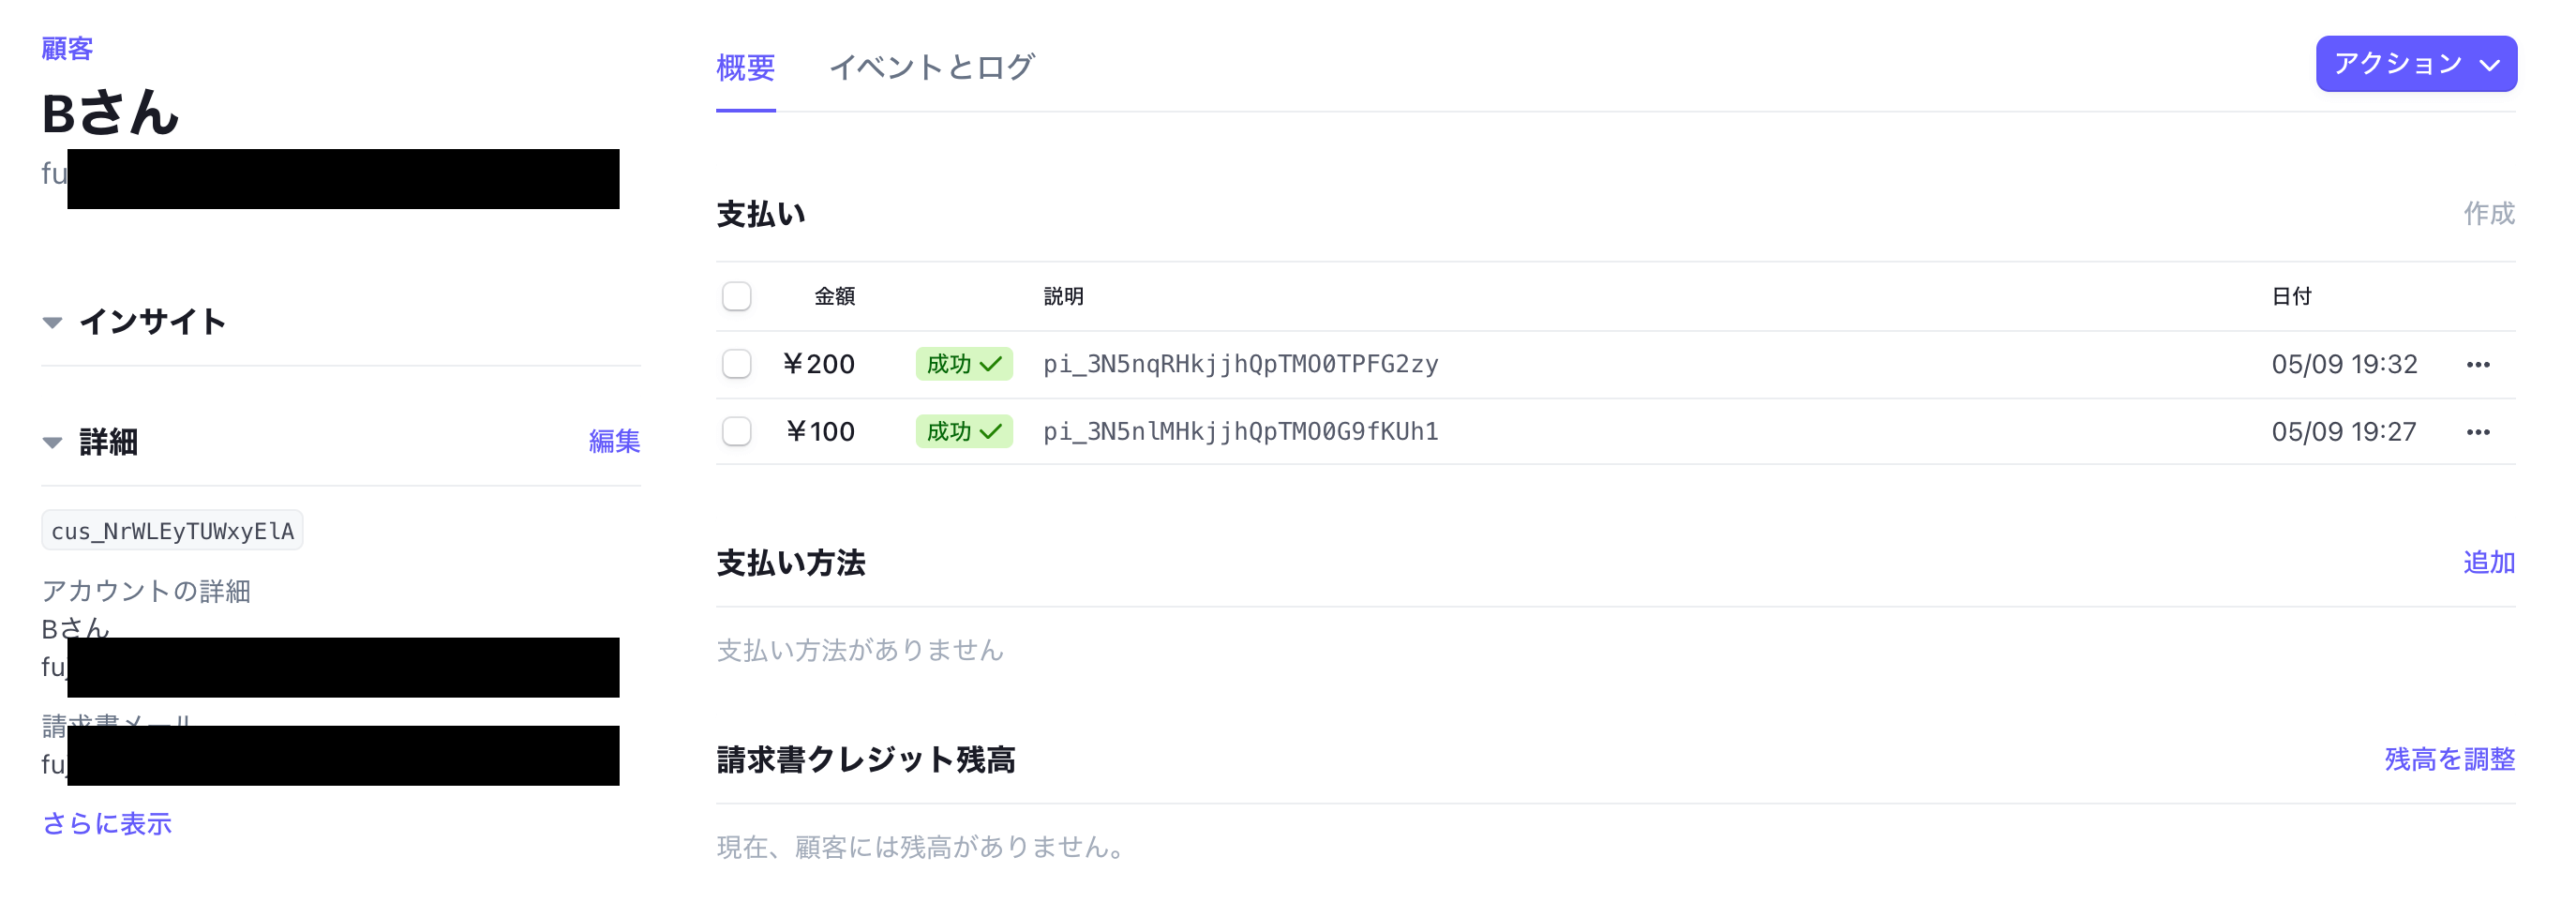
Task: Select the checkbox for the ¥100 payment
Action: [x=736, y=432]
